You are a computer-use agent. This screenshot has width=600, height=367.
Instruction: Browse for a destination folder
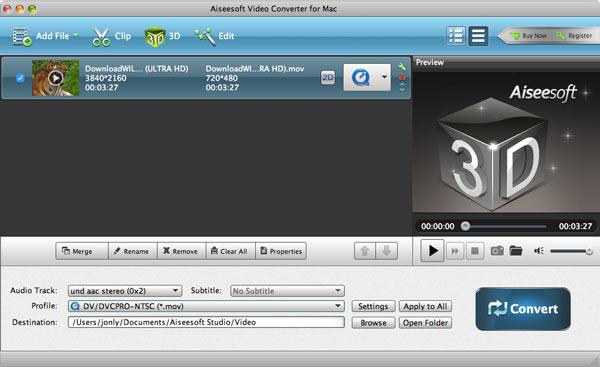click(x=373, y=323)
